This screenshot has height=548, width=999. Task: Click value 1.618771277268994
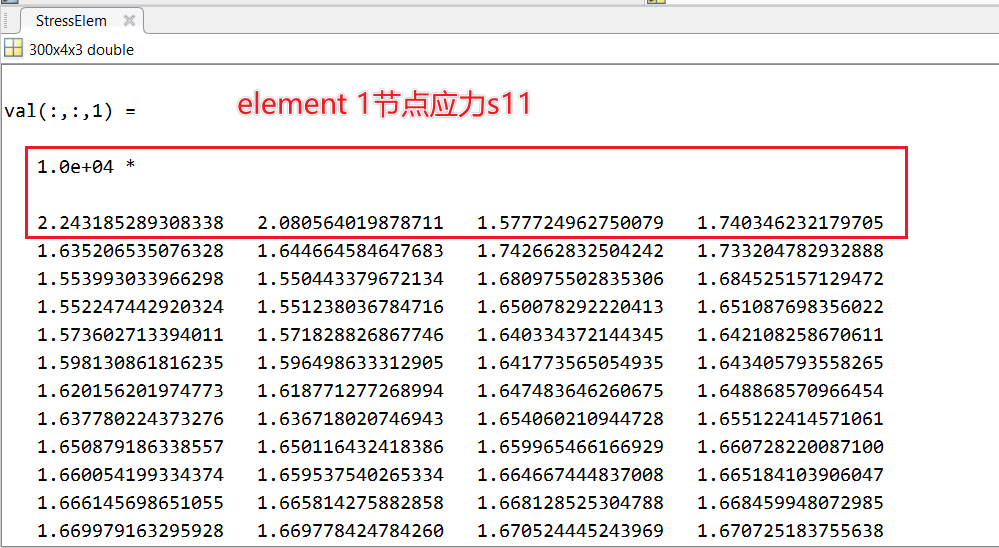(350, 391)
